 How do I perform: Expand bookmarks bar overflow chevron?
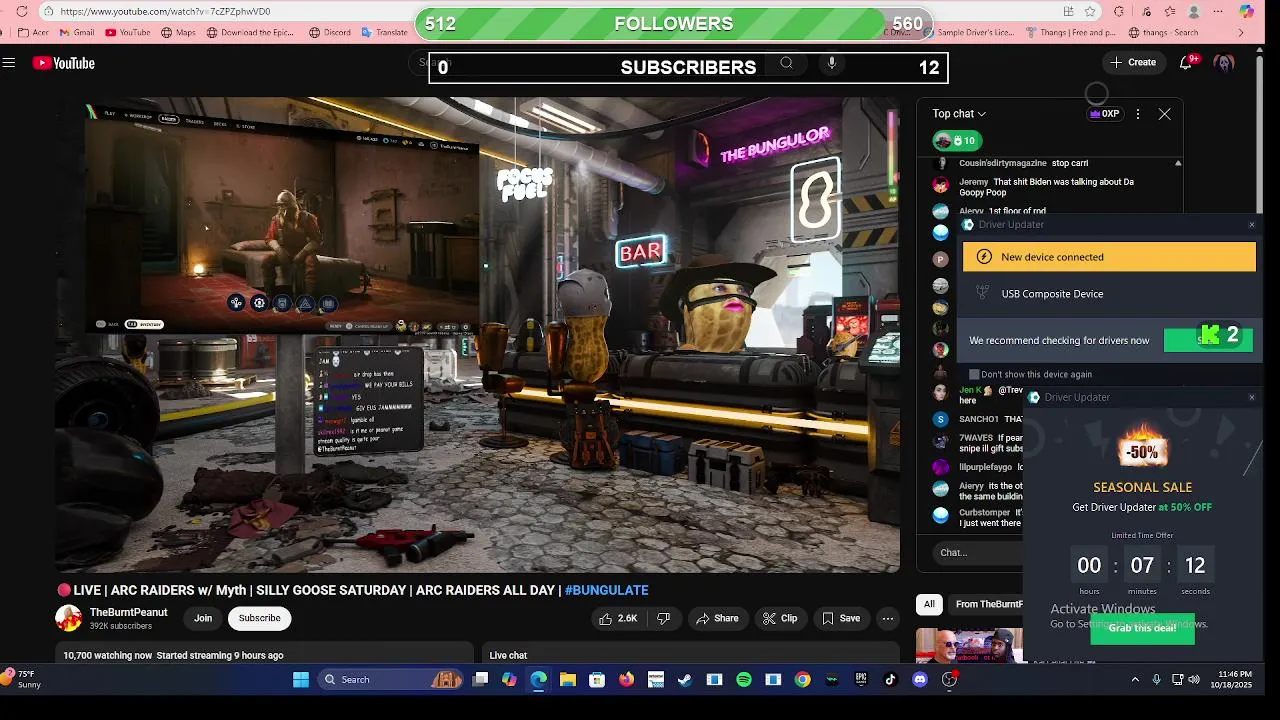pyautogui.click(x=1241, y=32)
